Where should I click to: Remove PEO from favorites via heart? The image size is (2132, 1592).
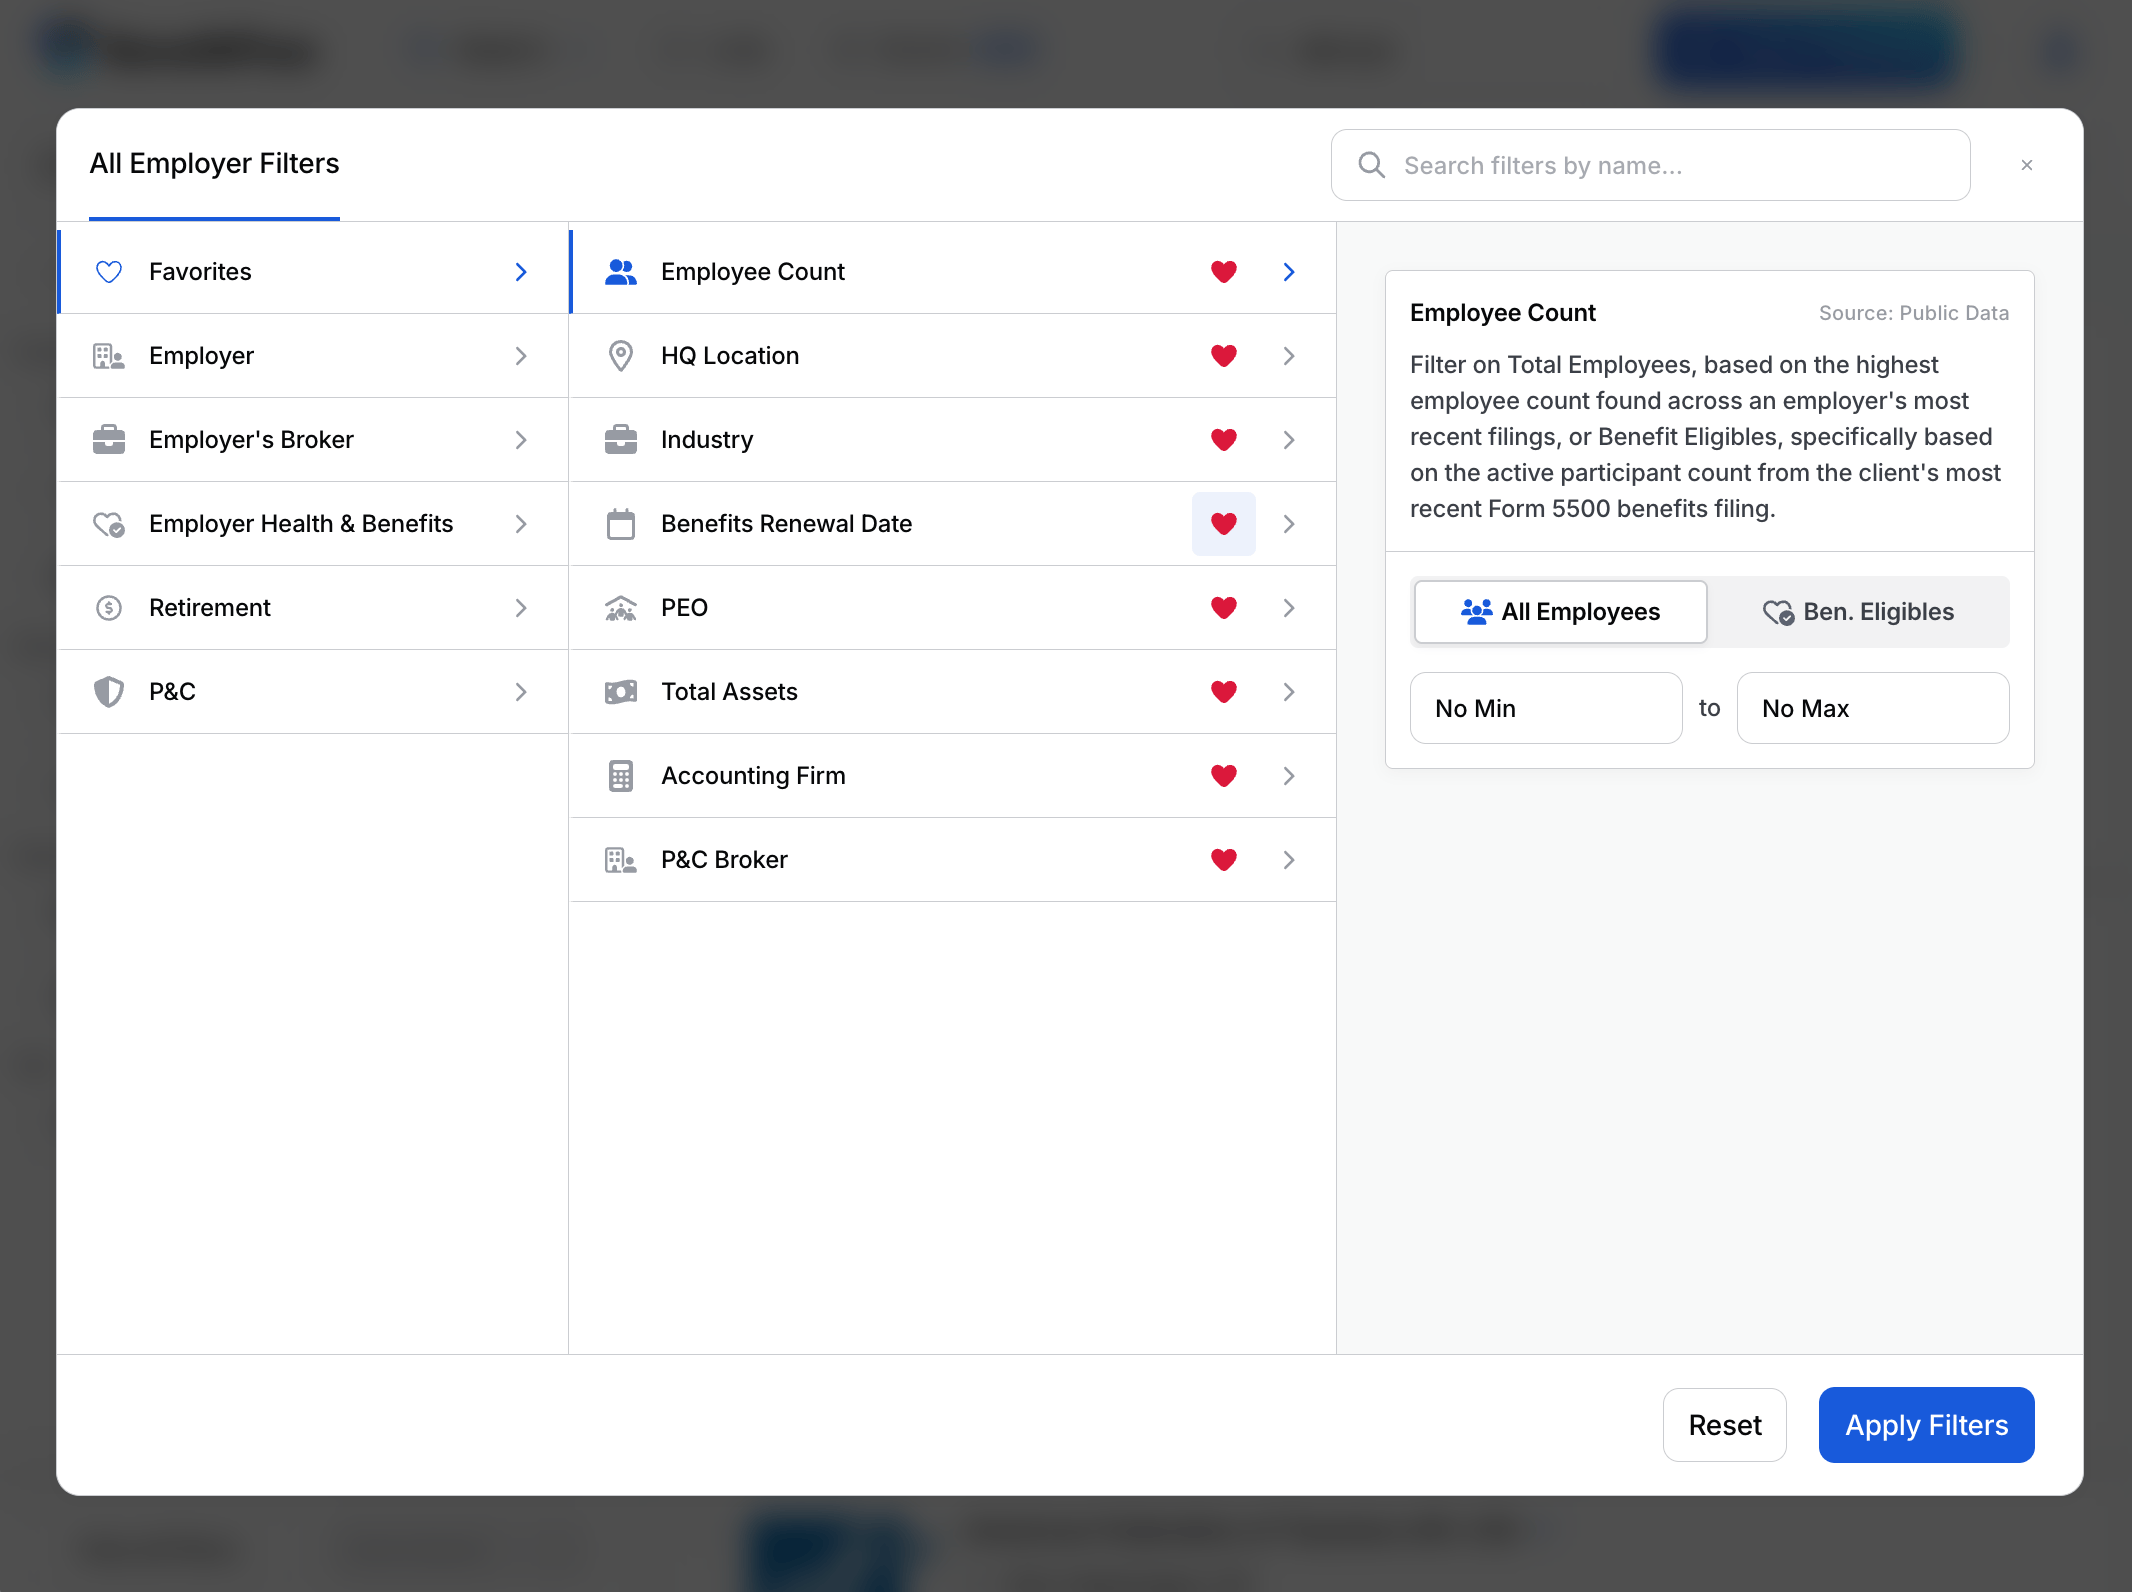pos(1224,608)
